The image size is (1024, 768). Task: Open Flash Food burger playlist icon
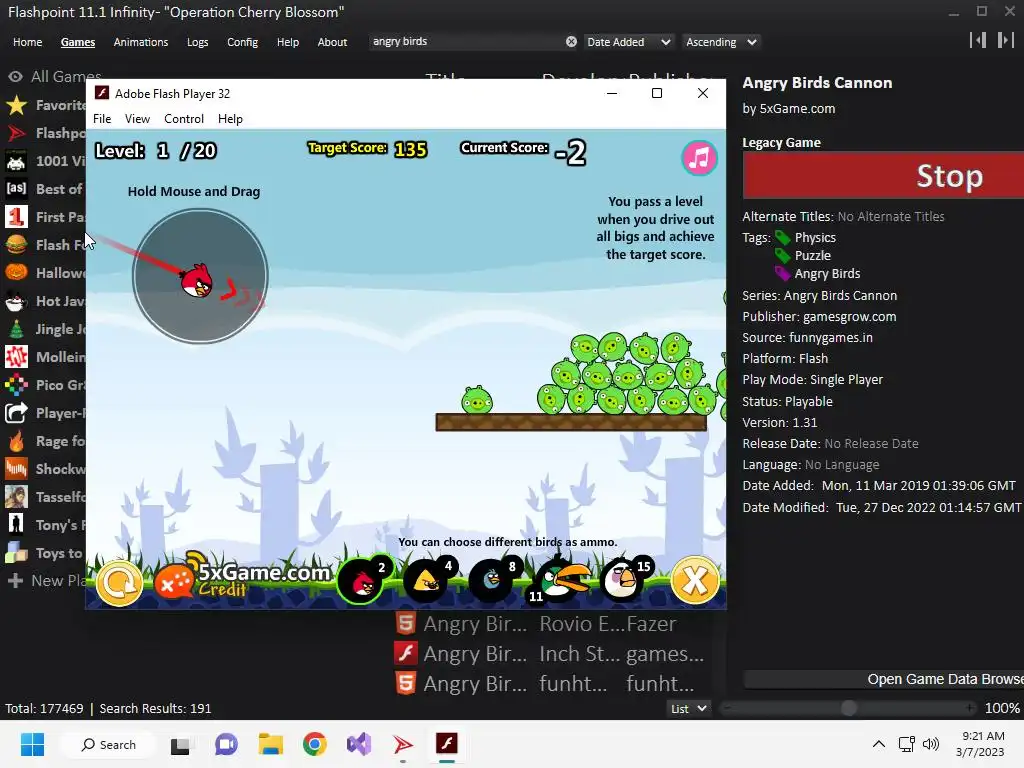click(16, 245)
